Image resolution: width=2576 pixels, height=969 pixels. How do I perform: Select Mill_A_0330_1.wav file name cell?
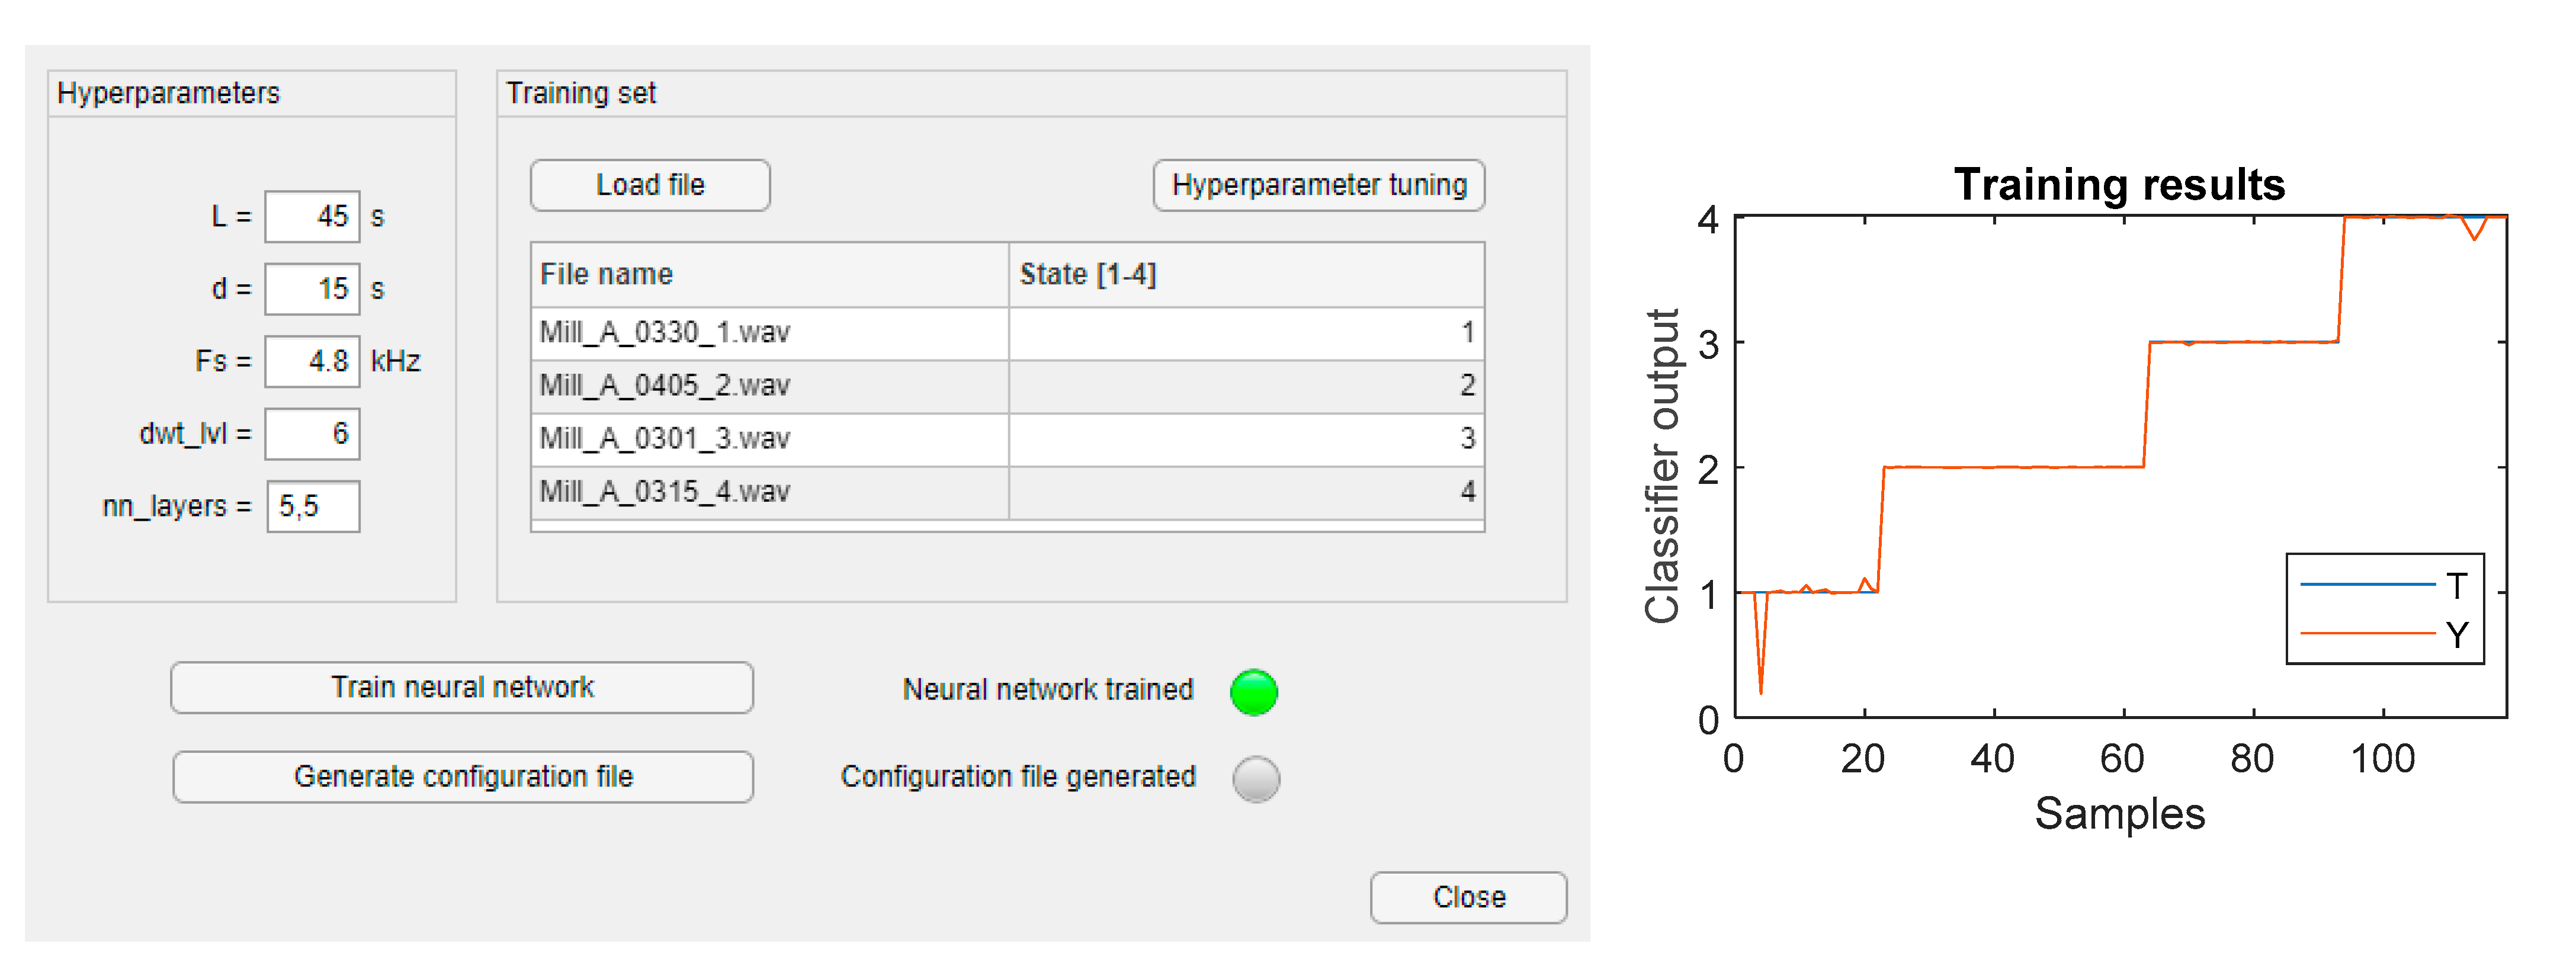tap(768, 333)
